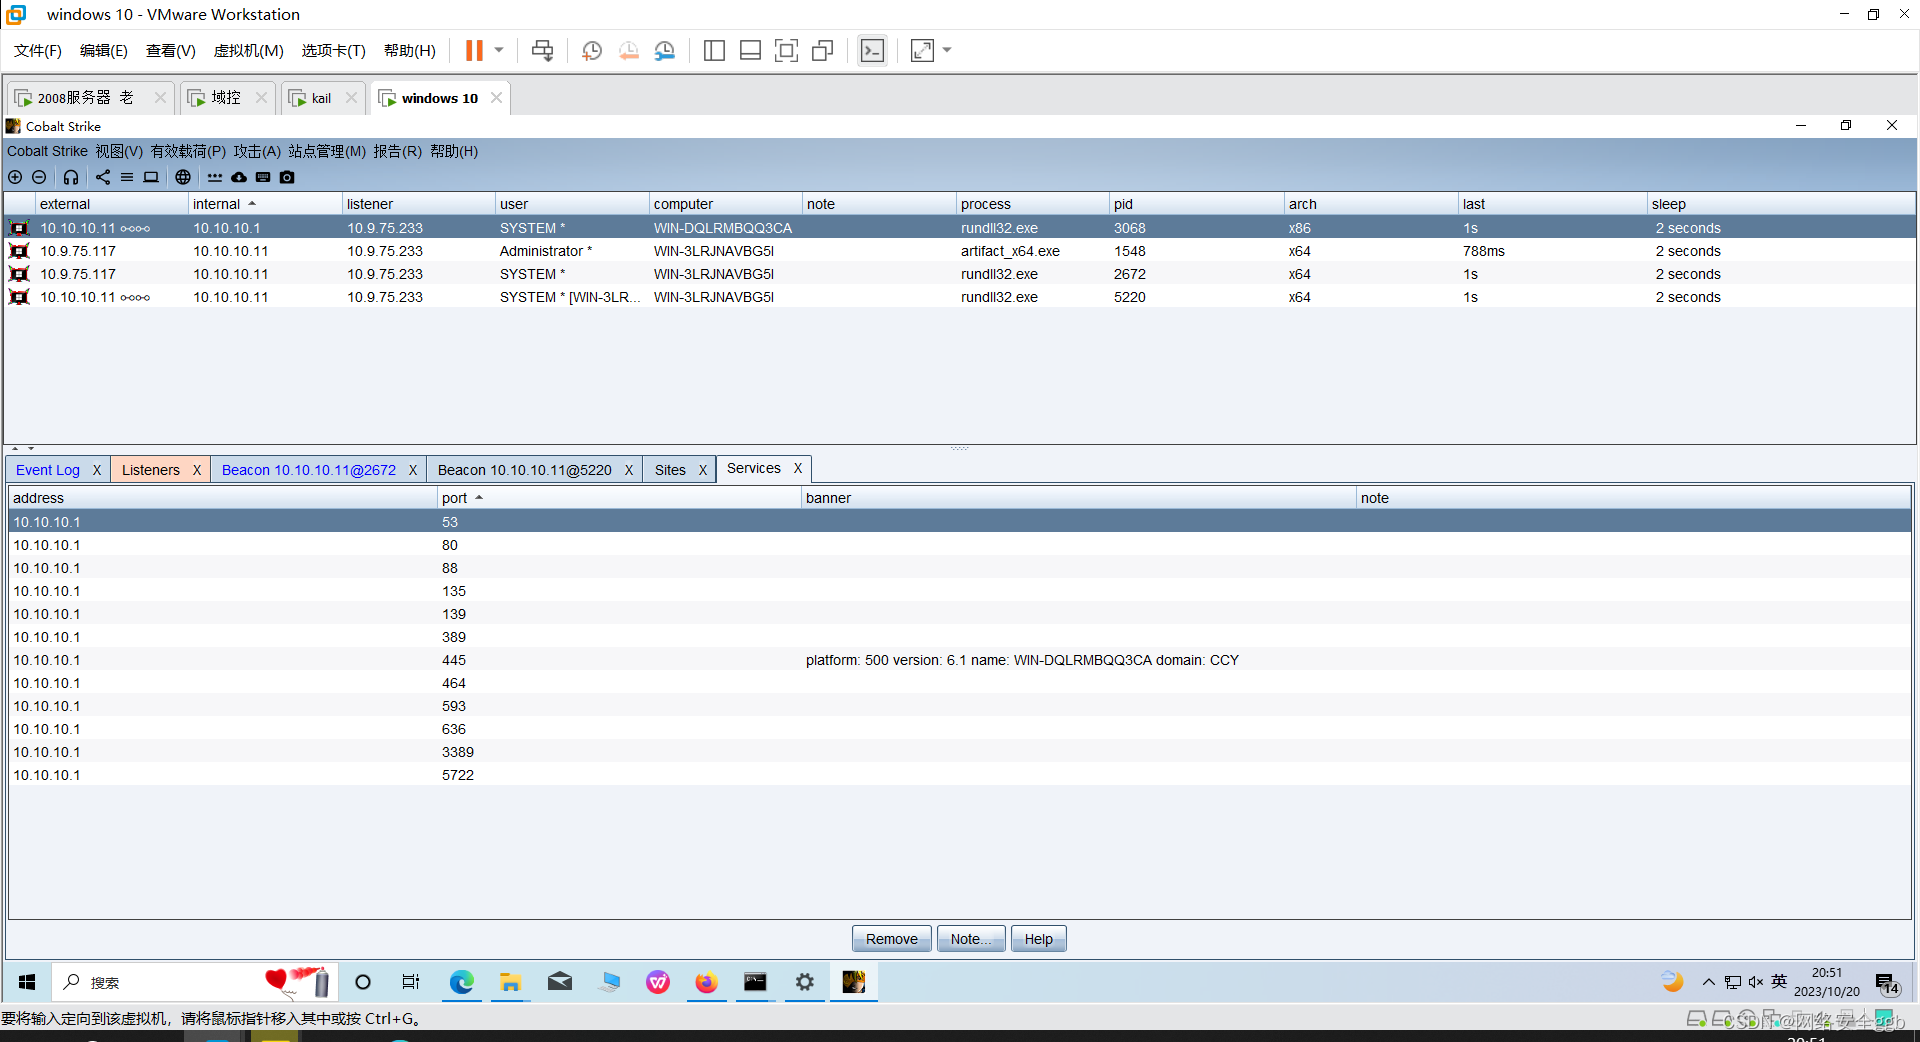Open VMware 虚拟机(M) menu
The width and height of the screenshot is (1920, 1042).
tap(248, 50)
